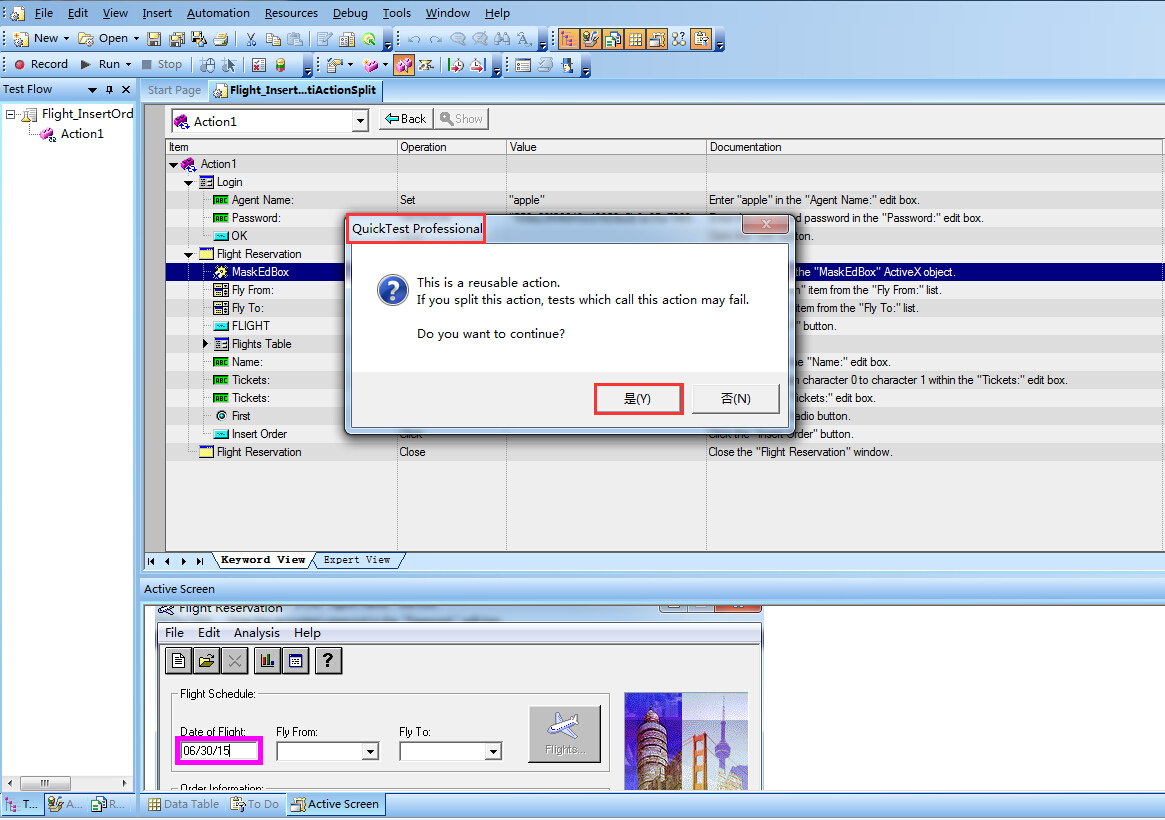Viewport: 1165px width, 820px height.
Task: Toggle the Data Table grid toolbar icon
Action: point(635,39)
